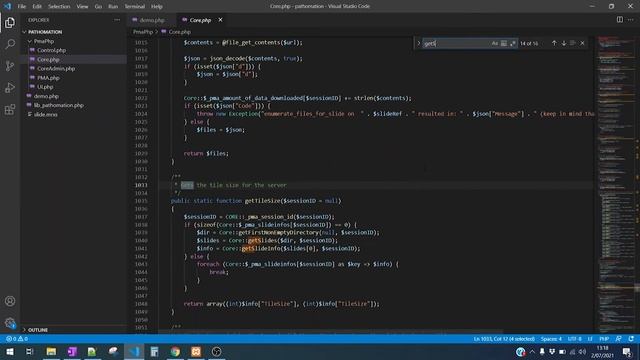Viewport: 640px width, 360px height.
Task: Open UI.php in explorer
Action: tap(45, 87)
